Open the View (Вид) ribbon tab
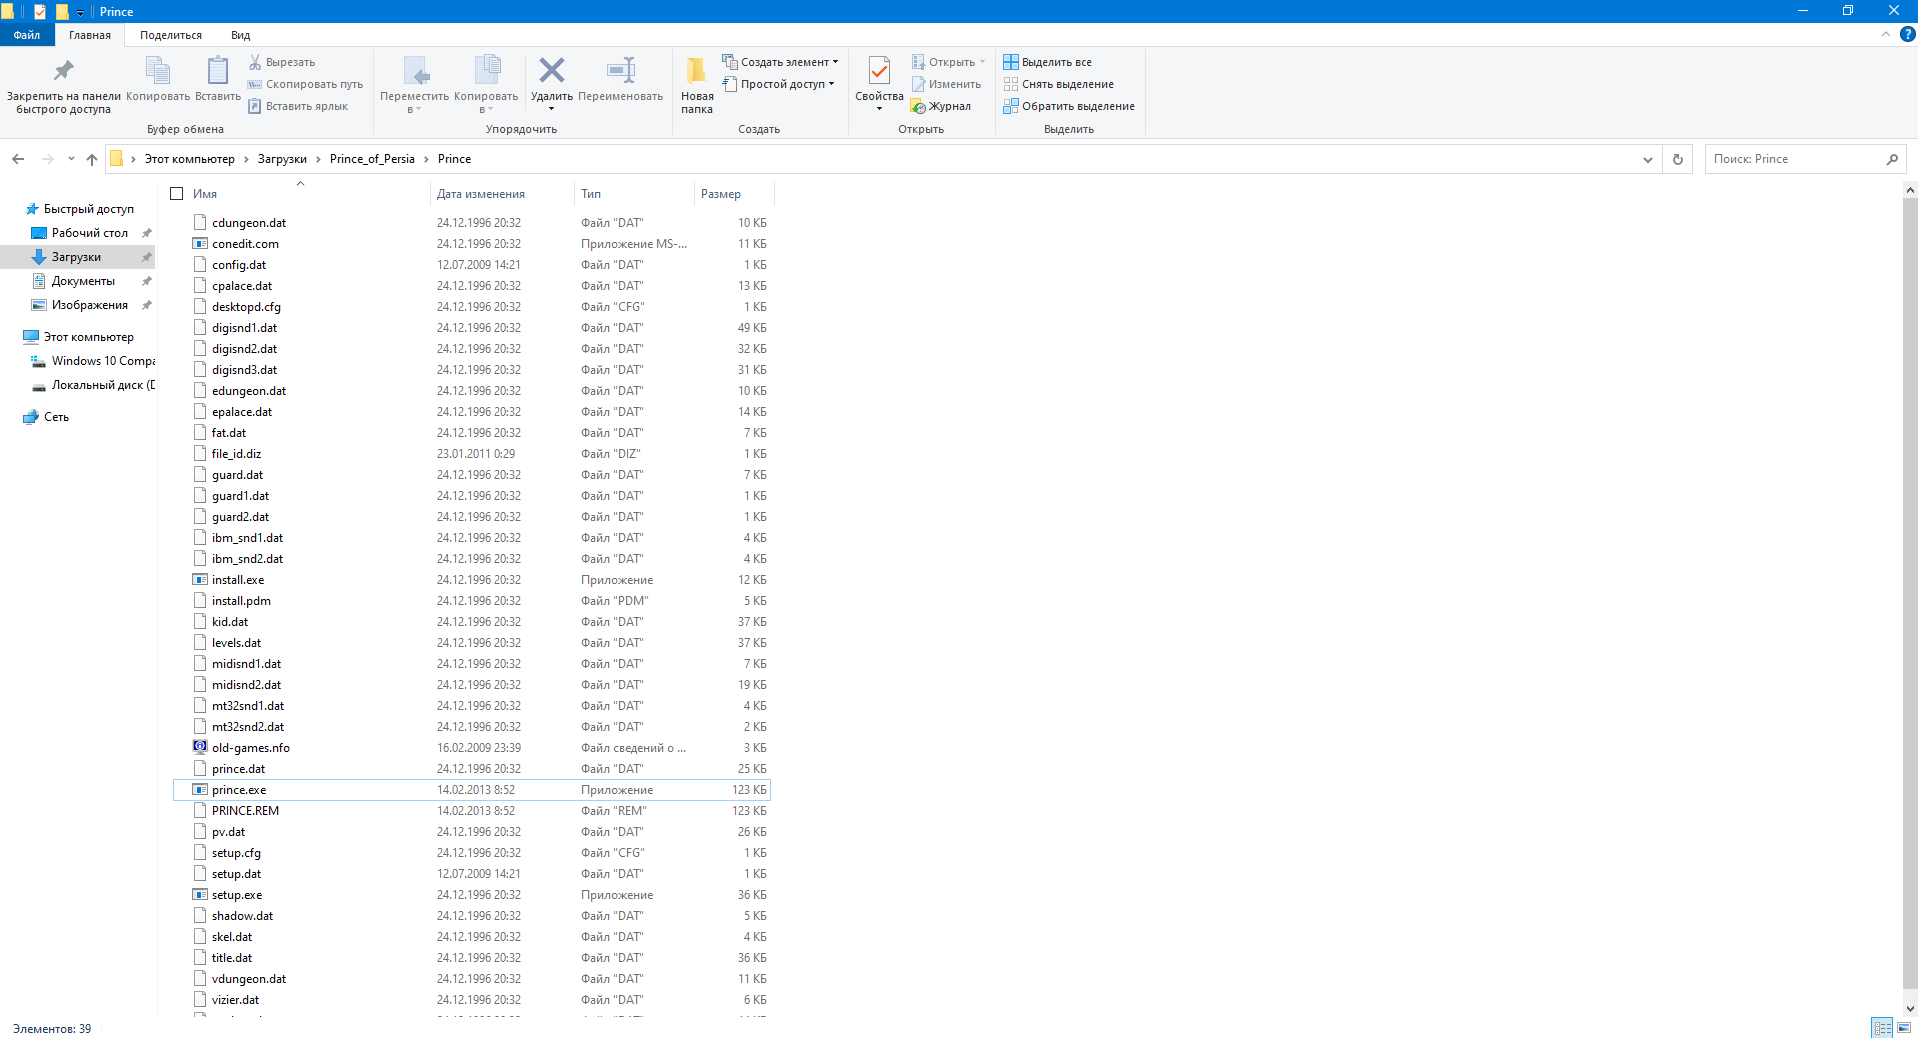 pyautogui.click(x=240, y=35)
